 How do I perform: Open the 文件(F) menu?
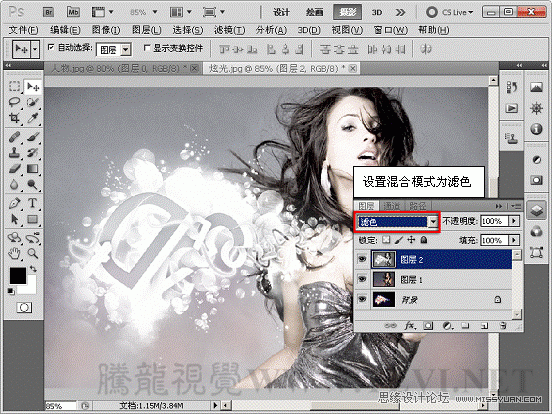23,30
